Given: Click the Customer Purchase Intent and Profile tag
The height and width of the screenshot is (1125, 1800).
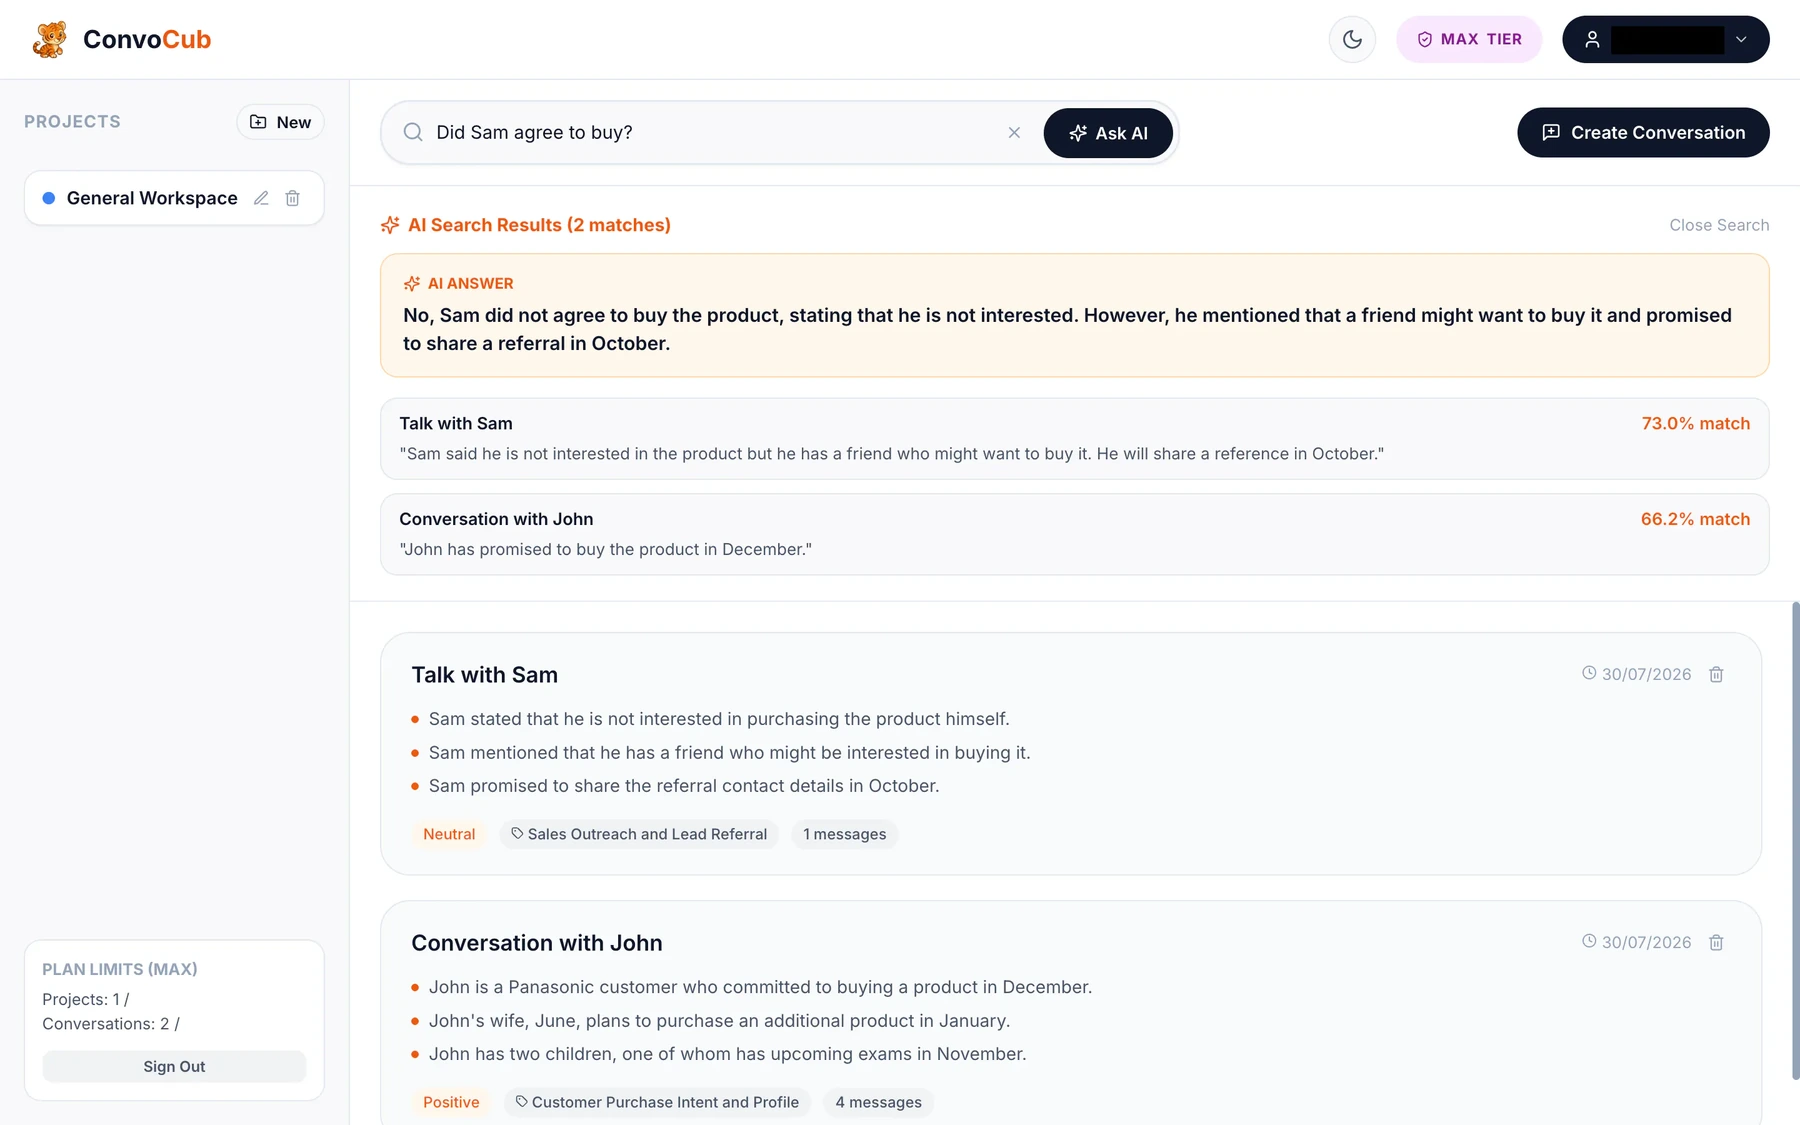Looking at the screenshot, I should 657,1102.
